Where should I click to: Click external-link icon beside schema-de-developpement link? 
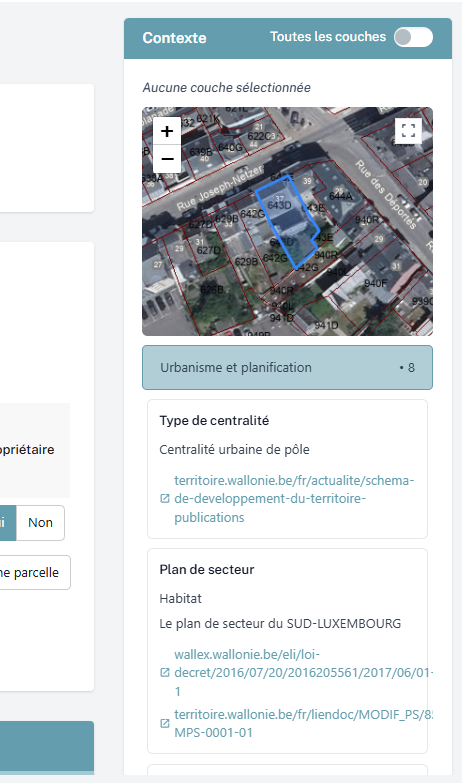(x=165, y=498)
